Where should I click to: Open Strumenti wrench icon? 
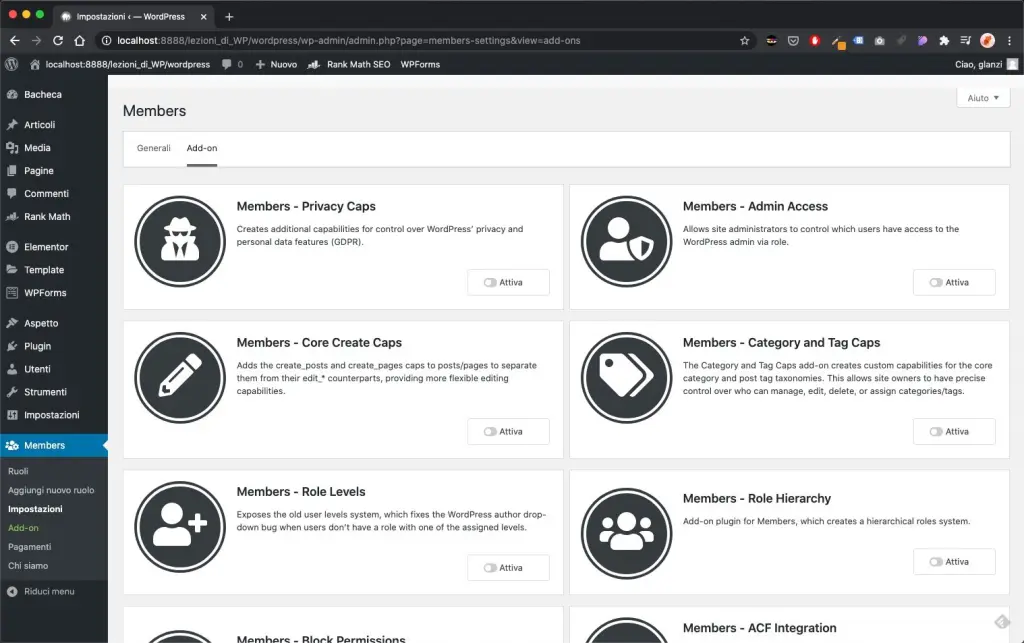12,392
